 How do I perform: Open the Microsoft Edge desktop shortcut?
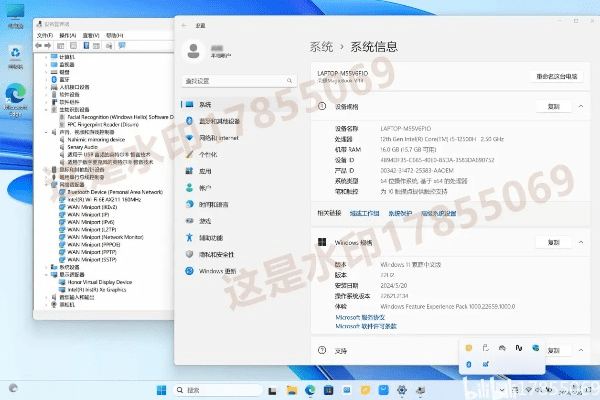[15, 100]
